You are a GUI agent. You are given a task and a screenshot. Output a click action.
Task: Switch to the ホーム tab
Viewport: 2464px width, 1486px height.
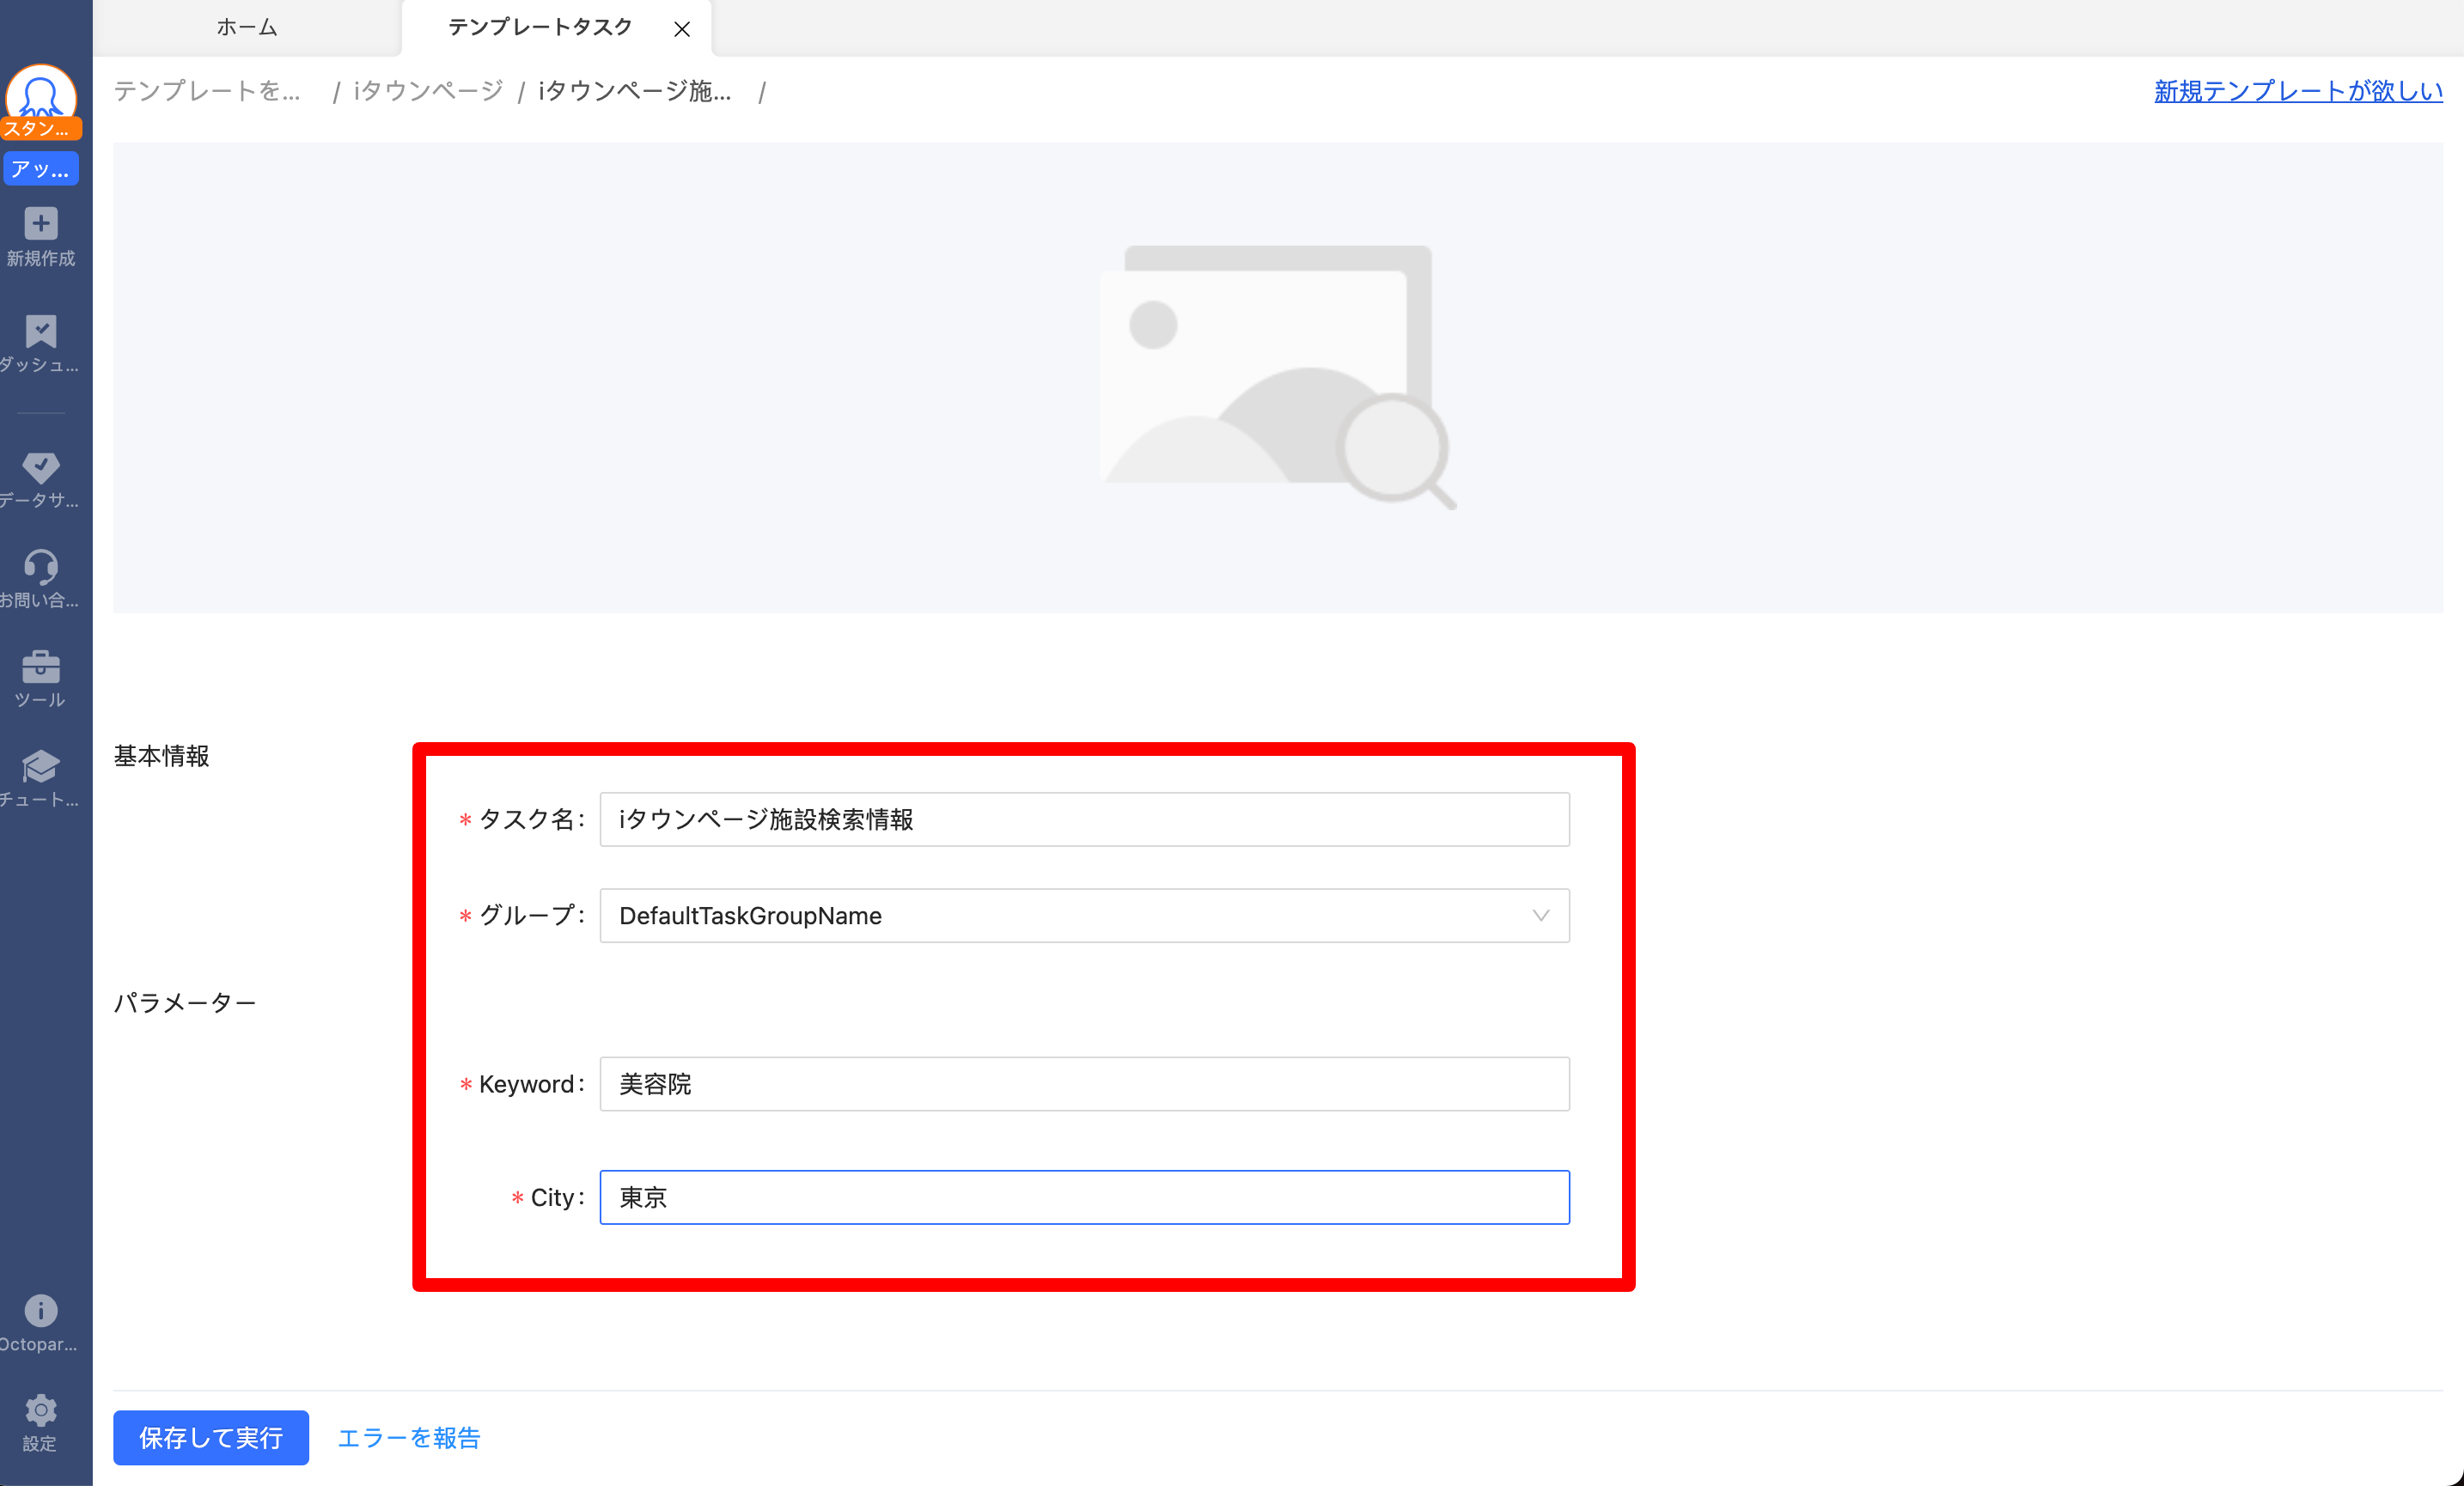247,28
